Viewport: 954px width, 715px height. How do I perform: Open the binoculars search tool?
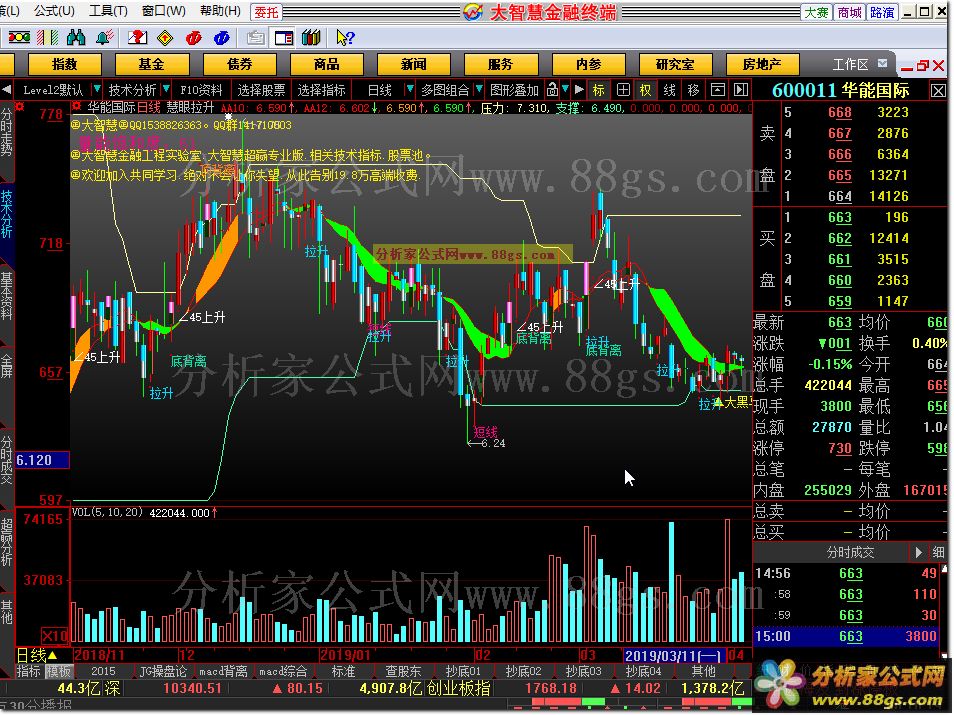pos(76,38)
